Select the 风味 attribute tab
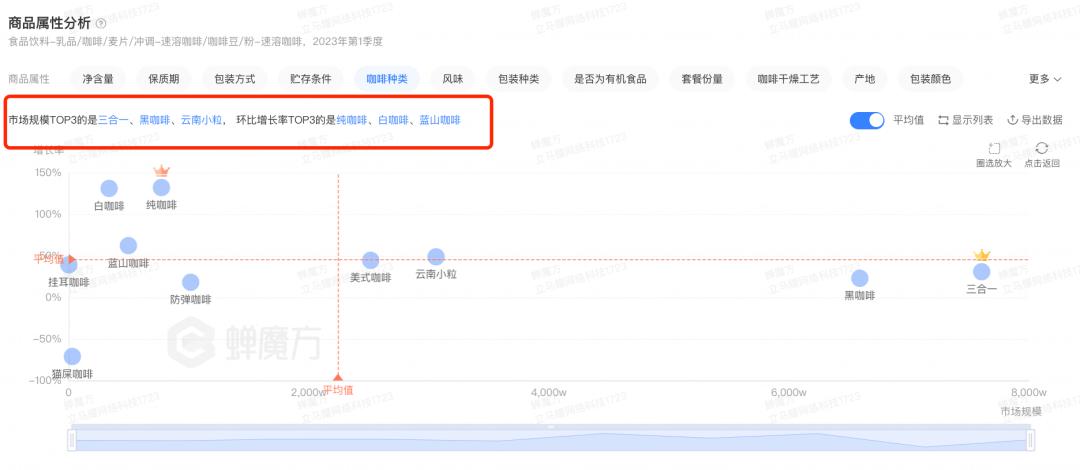 [453, 79]
